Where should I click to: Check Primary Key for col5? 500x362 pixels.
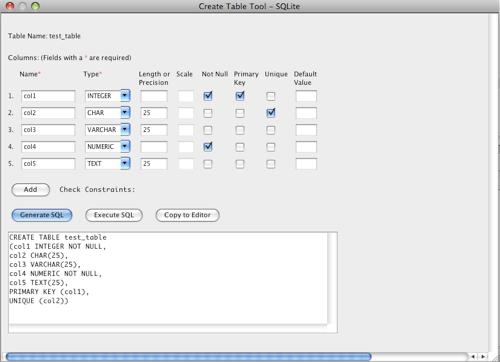coord(240,164)
